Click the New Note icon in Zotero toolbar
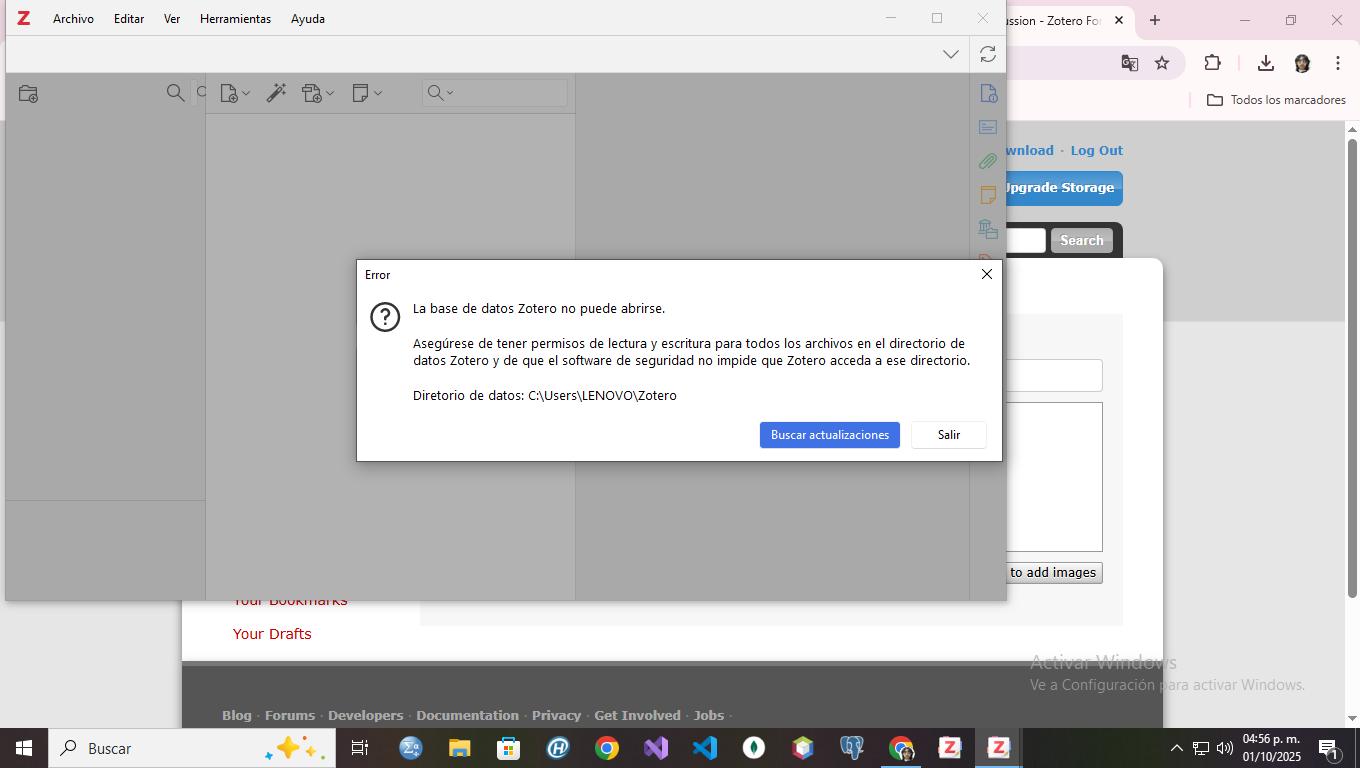Image resolution: width=1360 pixels, height=768 pixels. [x=361, y=93]
